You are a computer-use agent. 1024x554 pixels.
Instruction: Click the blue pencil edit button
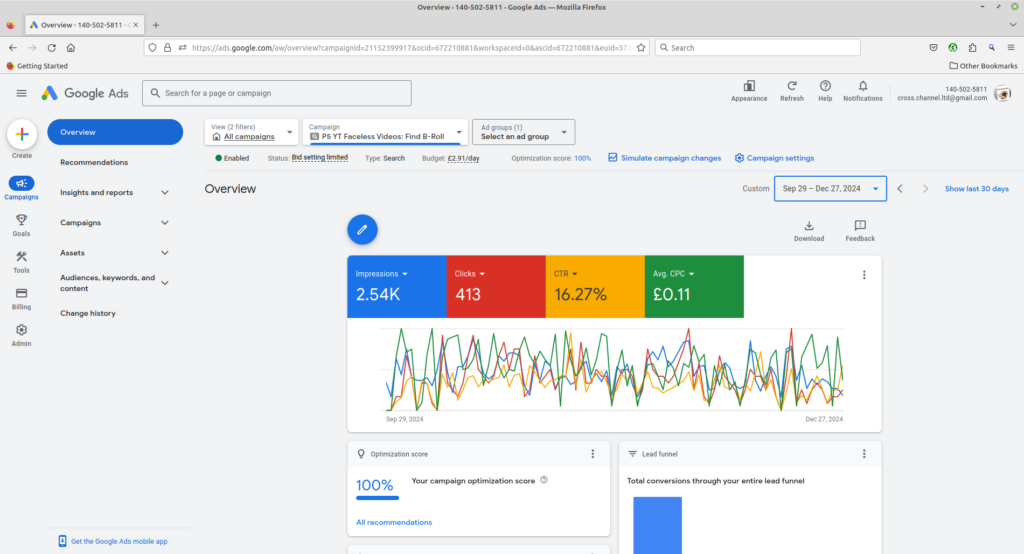pyautogui.click(x=362, y=229)
